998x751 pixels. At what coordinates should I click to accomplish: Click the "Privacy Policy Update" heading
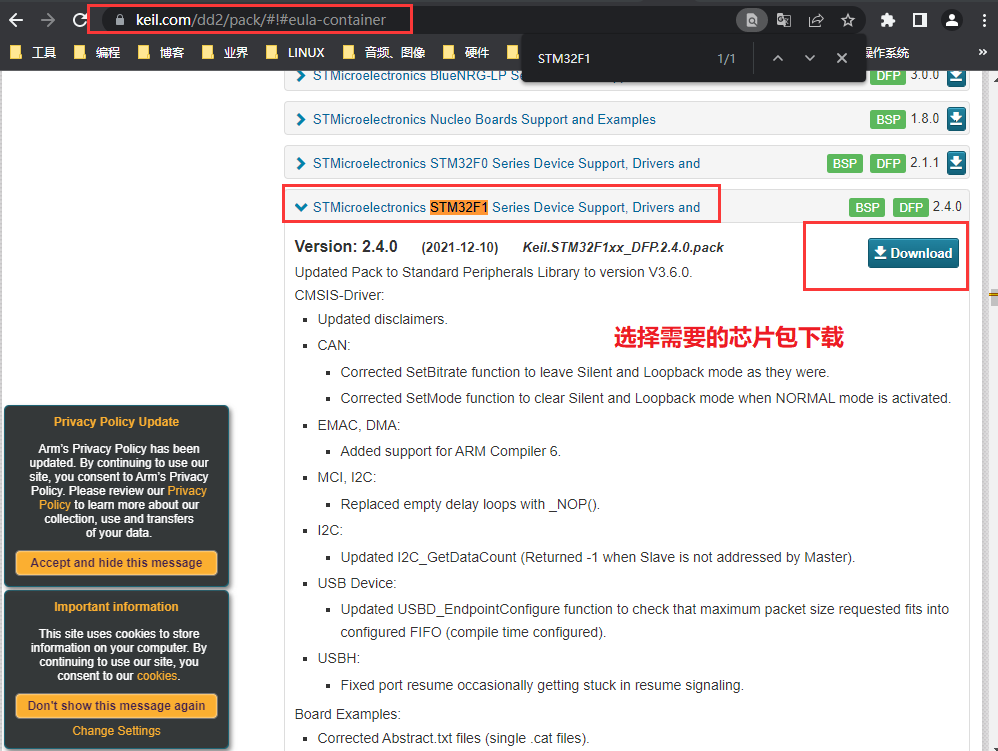(x=116, y=422)
